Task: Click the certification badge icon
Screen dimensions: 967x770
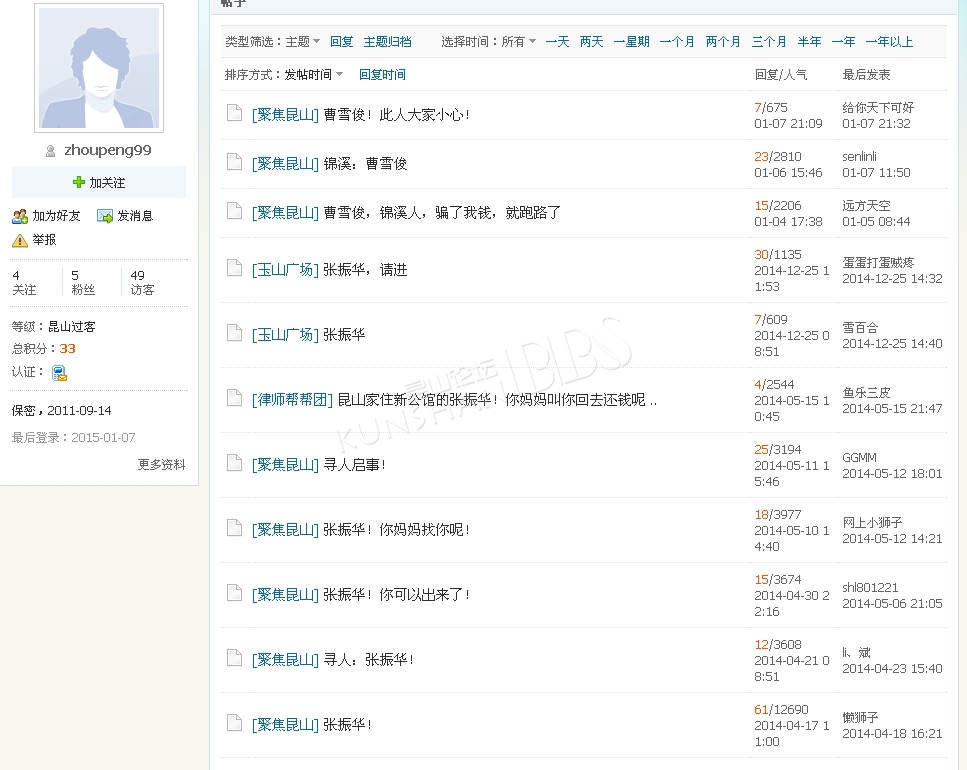Action: [x=60, y=373]
